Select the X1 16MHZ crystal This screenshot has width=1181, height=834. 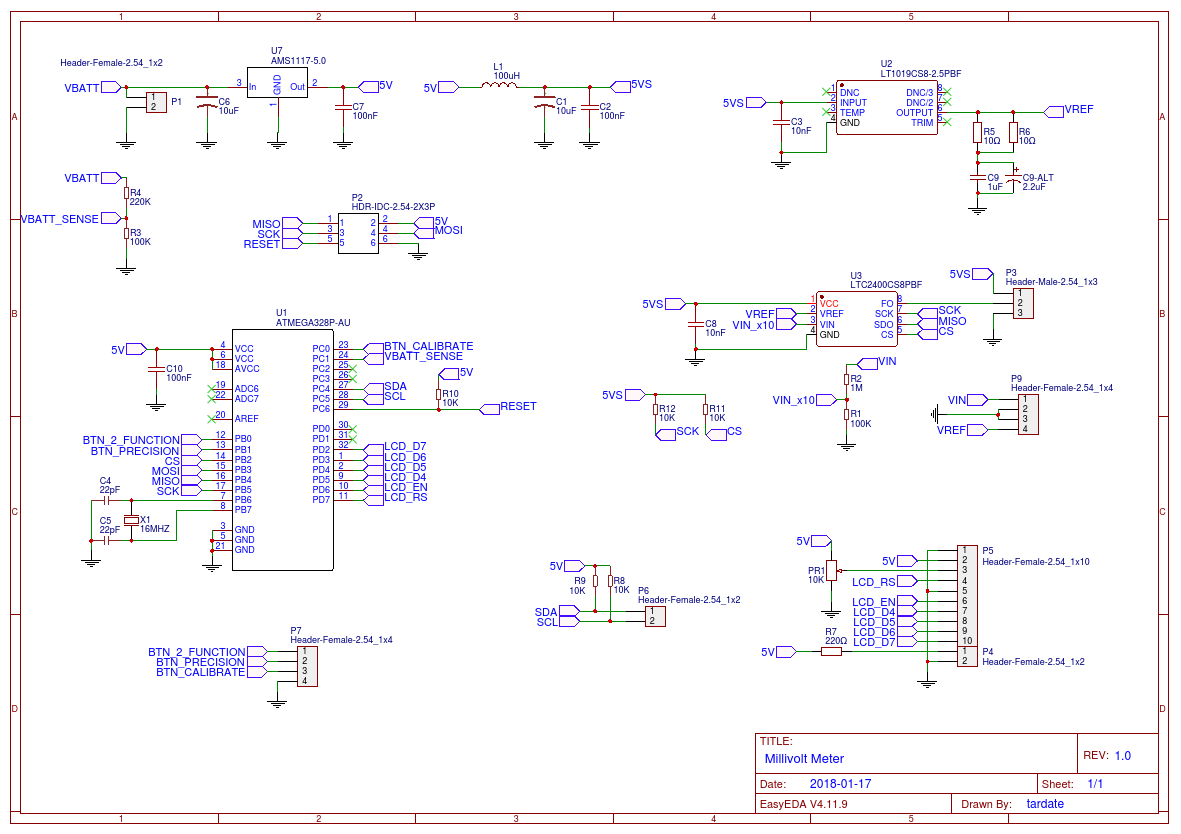(x=132, y=520)
